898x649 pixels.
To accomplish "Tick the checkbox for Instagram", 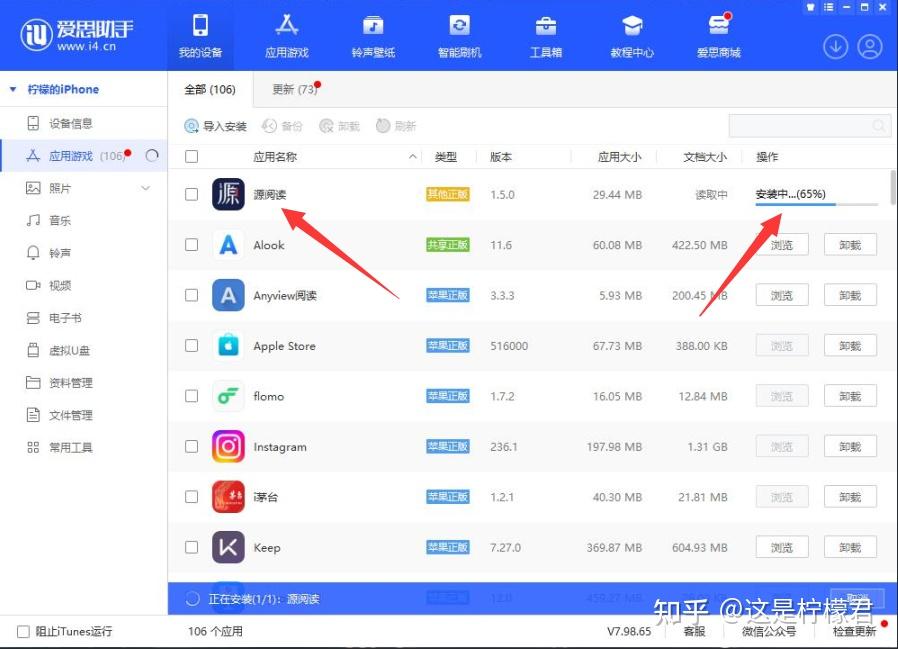I will point(192,446).
